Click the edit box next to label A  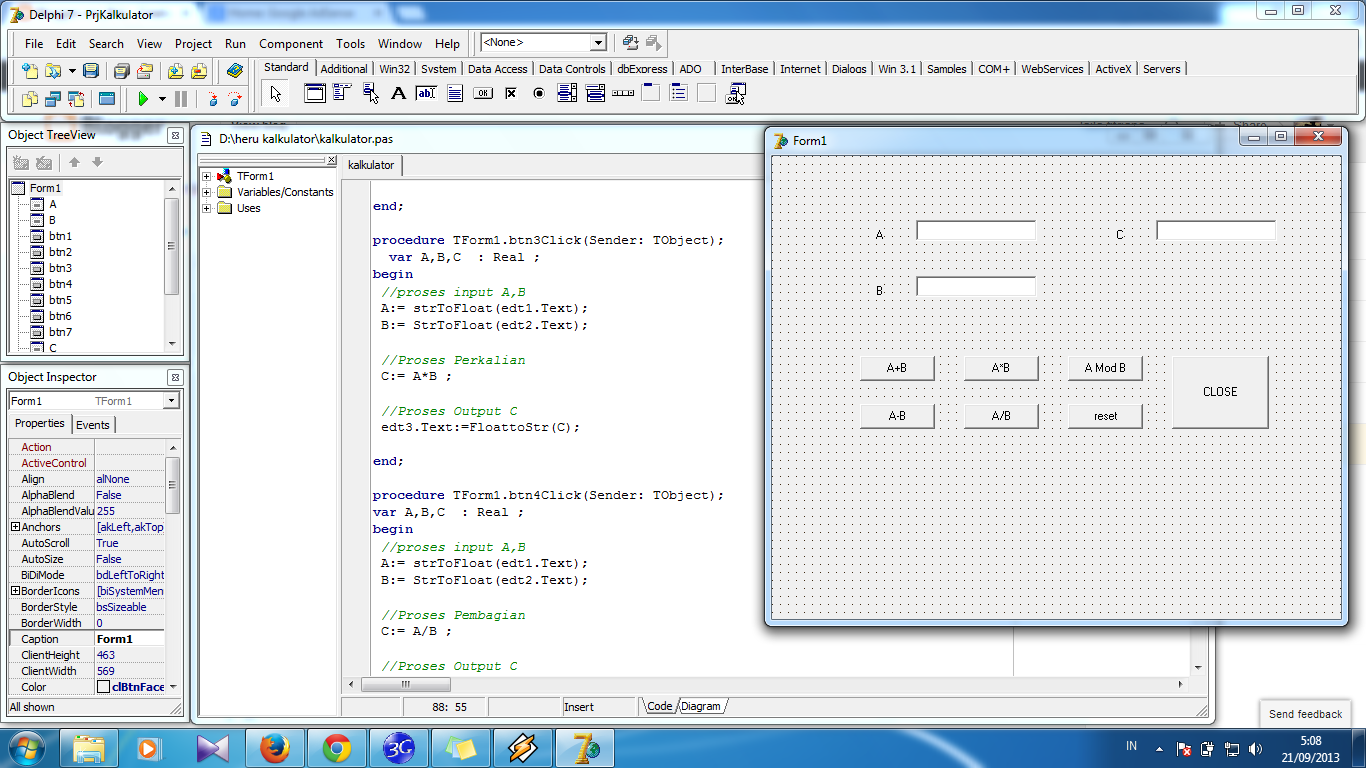coord(976,230)
